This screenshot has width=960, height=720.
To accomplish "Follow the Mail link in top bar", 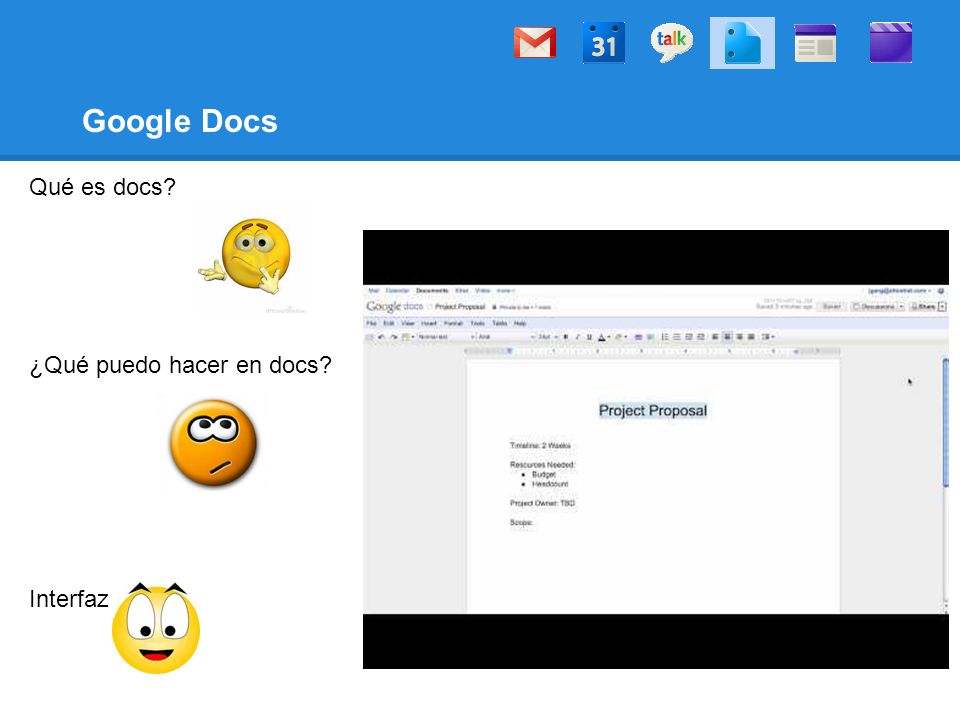I will tap(373, 291).
